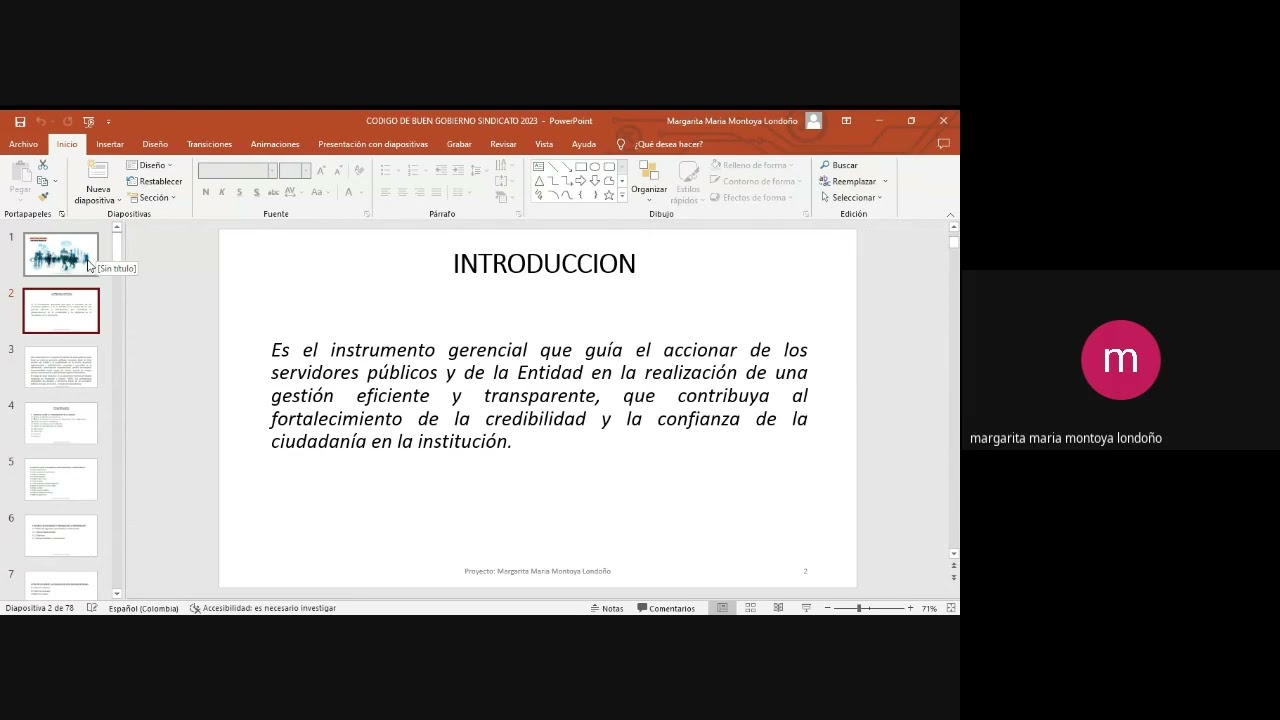The width and height of the screenshot is (1280, 720).
Task: Toggle italic K formatting button
Action: tap(222, 192)
